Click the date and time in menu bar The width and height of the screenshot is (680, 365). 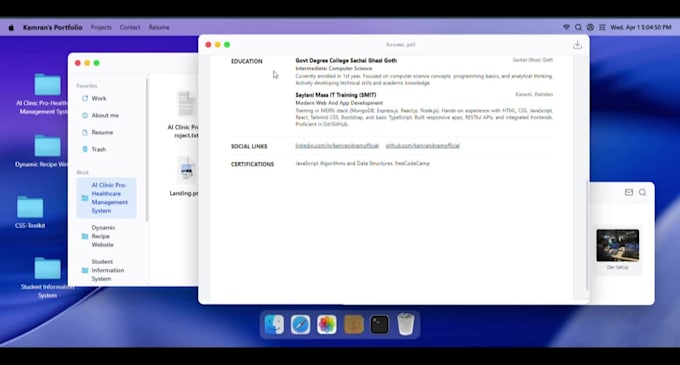[x=641, y=27]
